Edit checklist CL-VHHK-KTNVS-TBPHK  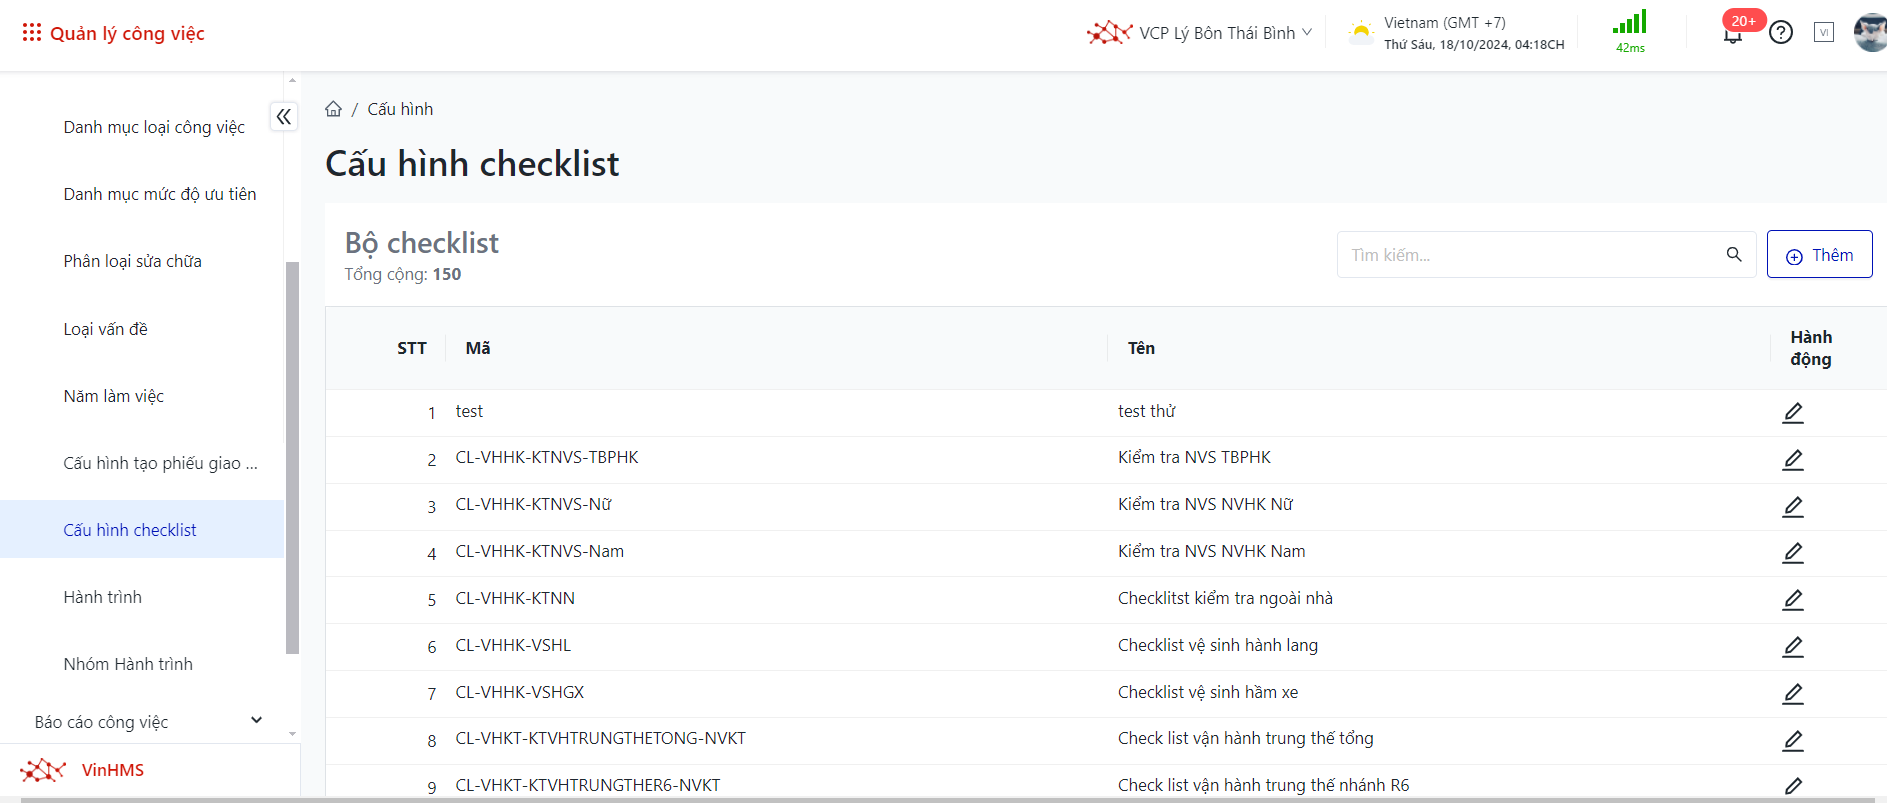click(x=1793, y=460)
